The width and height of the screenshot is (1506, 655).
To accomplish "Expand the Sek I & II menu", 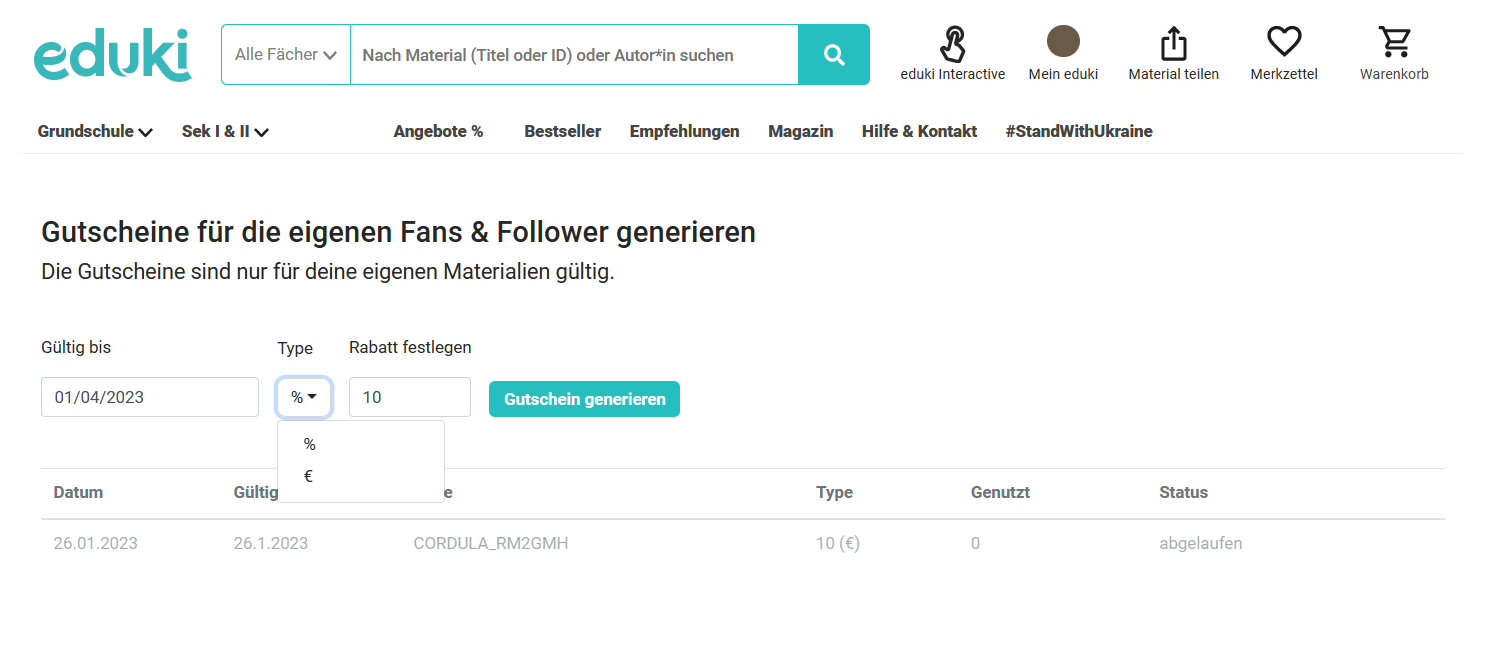I will click(225, 131).
